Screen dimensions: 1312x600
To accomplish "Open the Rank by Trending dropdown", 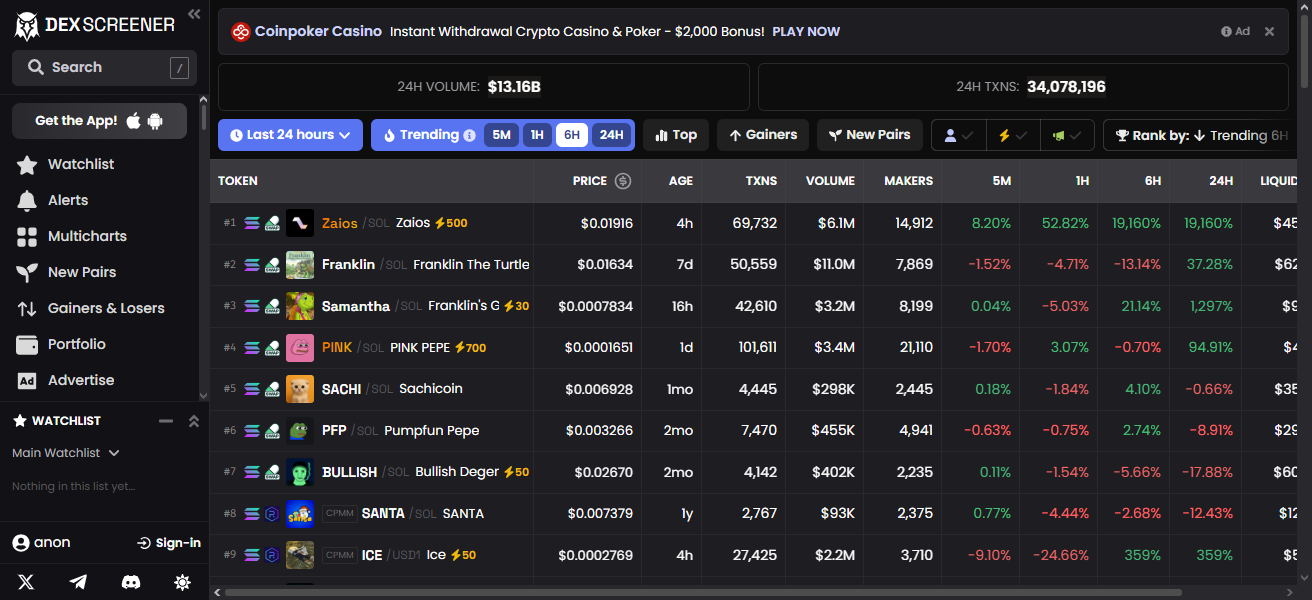I will [x=1200, y=134].
